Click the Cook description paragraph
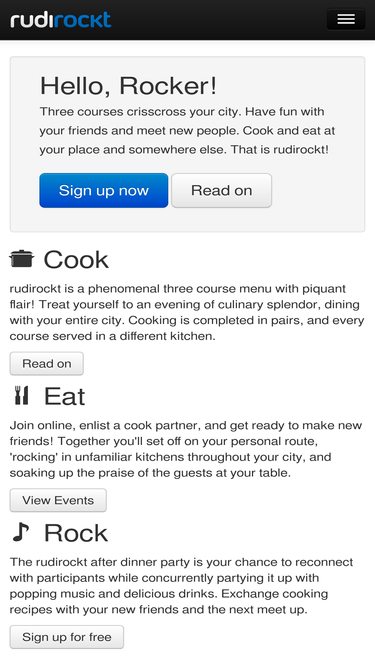375x667 pixels. pyautogui.click(x=187, y=312)
